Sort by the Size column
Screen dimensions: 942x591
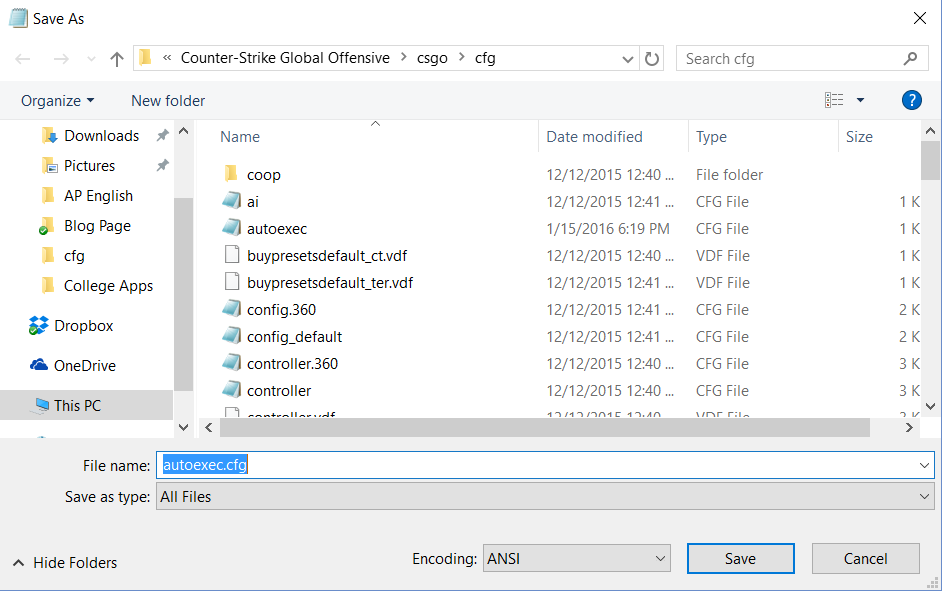point(859,137)
